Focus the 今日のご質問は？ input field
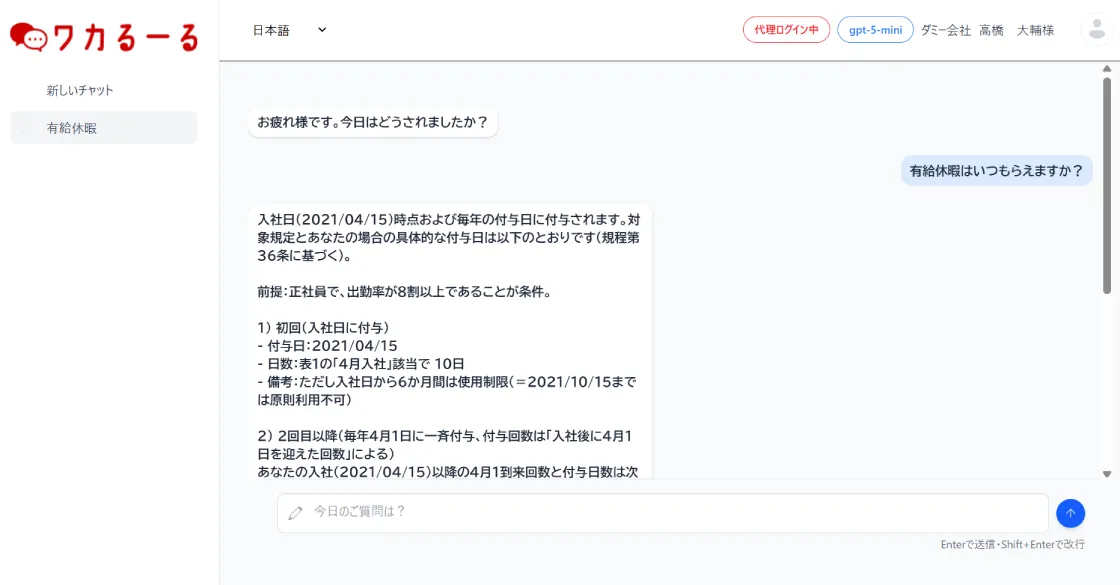 (x=670, y=512)
